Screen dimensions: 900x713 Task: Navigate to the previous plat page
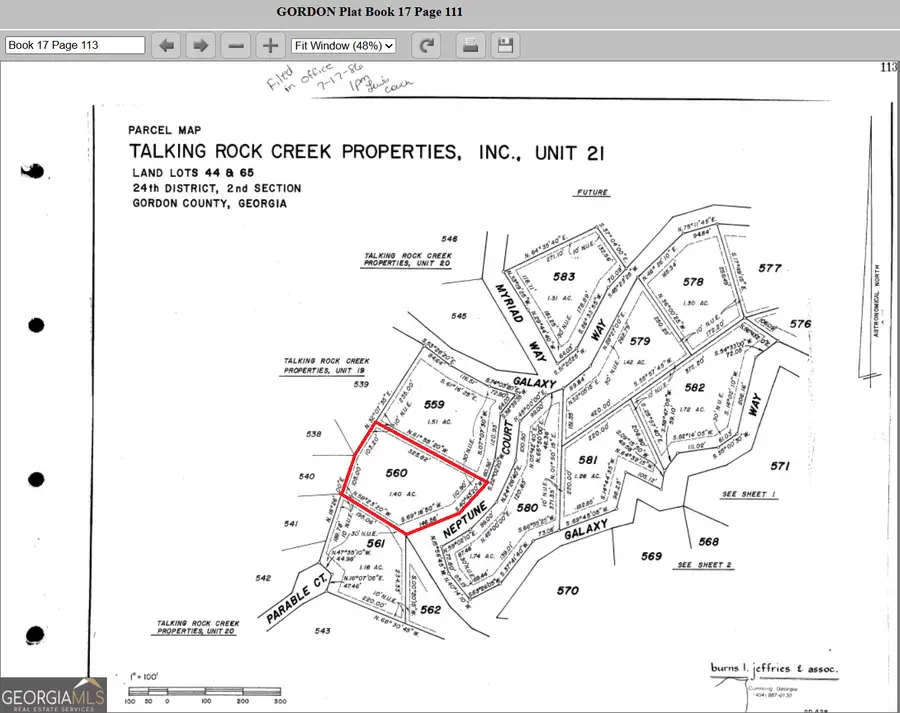(166, 45)
